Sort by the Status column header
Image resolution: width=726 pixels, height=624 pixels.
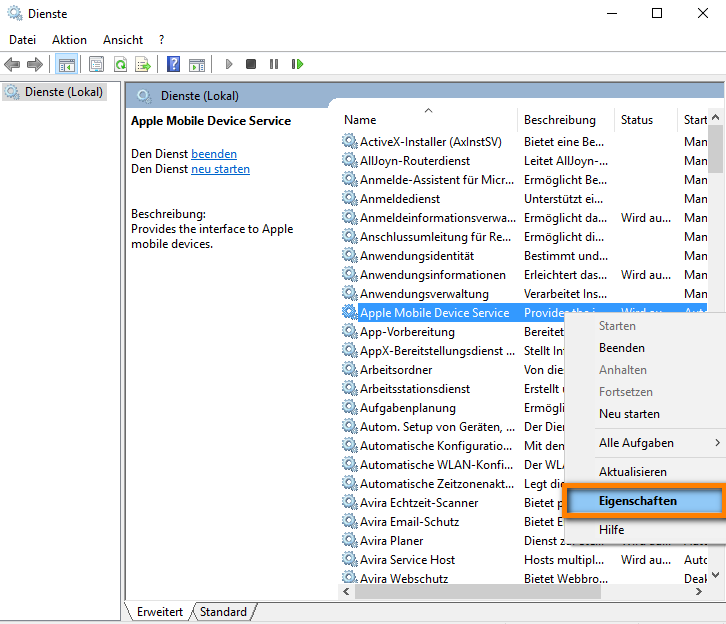[x=646, y=120]
